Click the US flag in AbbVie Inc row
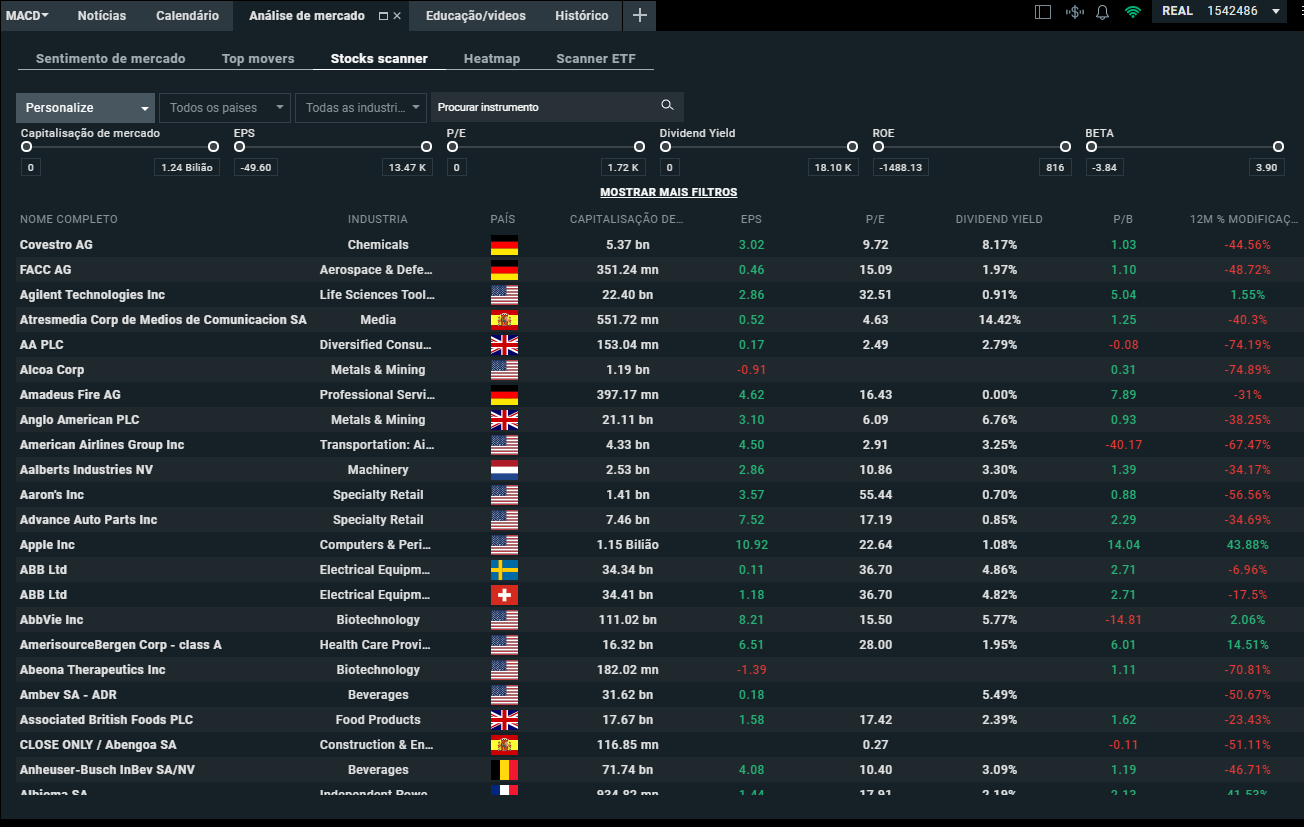The height and width of the screenshot is (827, 1304). [504, 620]
